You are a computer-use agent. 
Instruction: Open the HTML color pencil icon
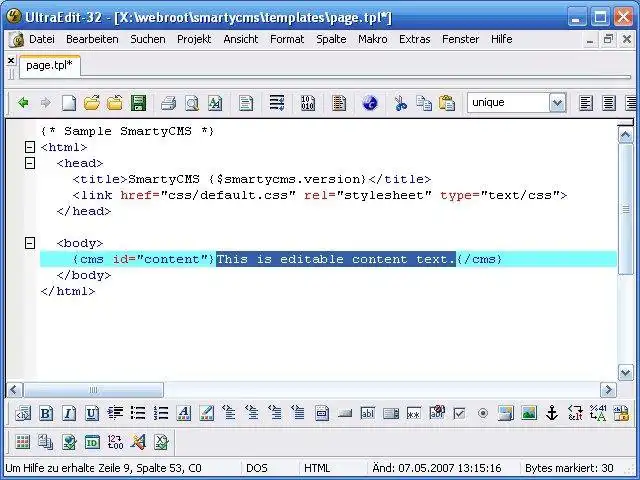(207, 413)
